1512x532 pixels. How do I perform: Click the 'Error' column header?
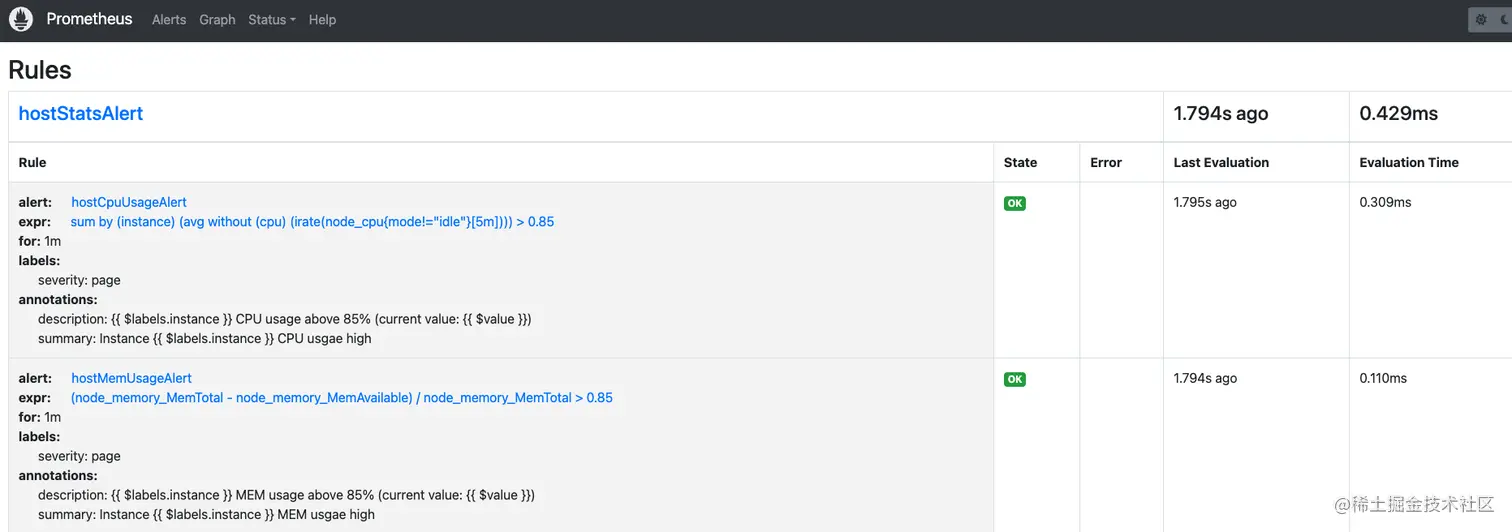click(x=1106, y=162)
